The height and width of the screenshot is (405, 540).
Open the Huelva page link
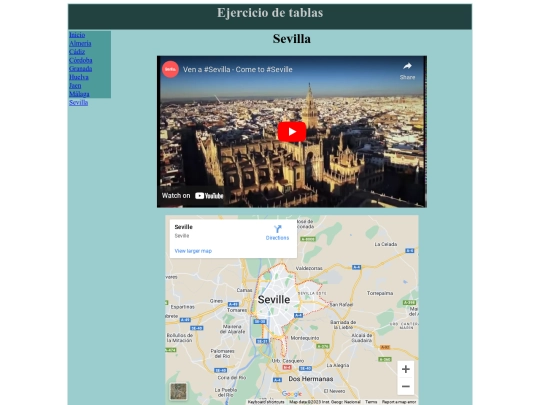pyautogui.click(x=79, y=77)
